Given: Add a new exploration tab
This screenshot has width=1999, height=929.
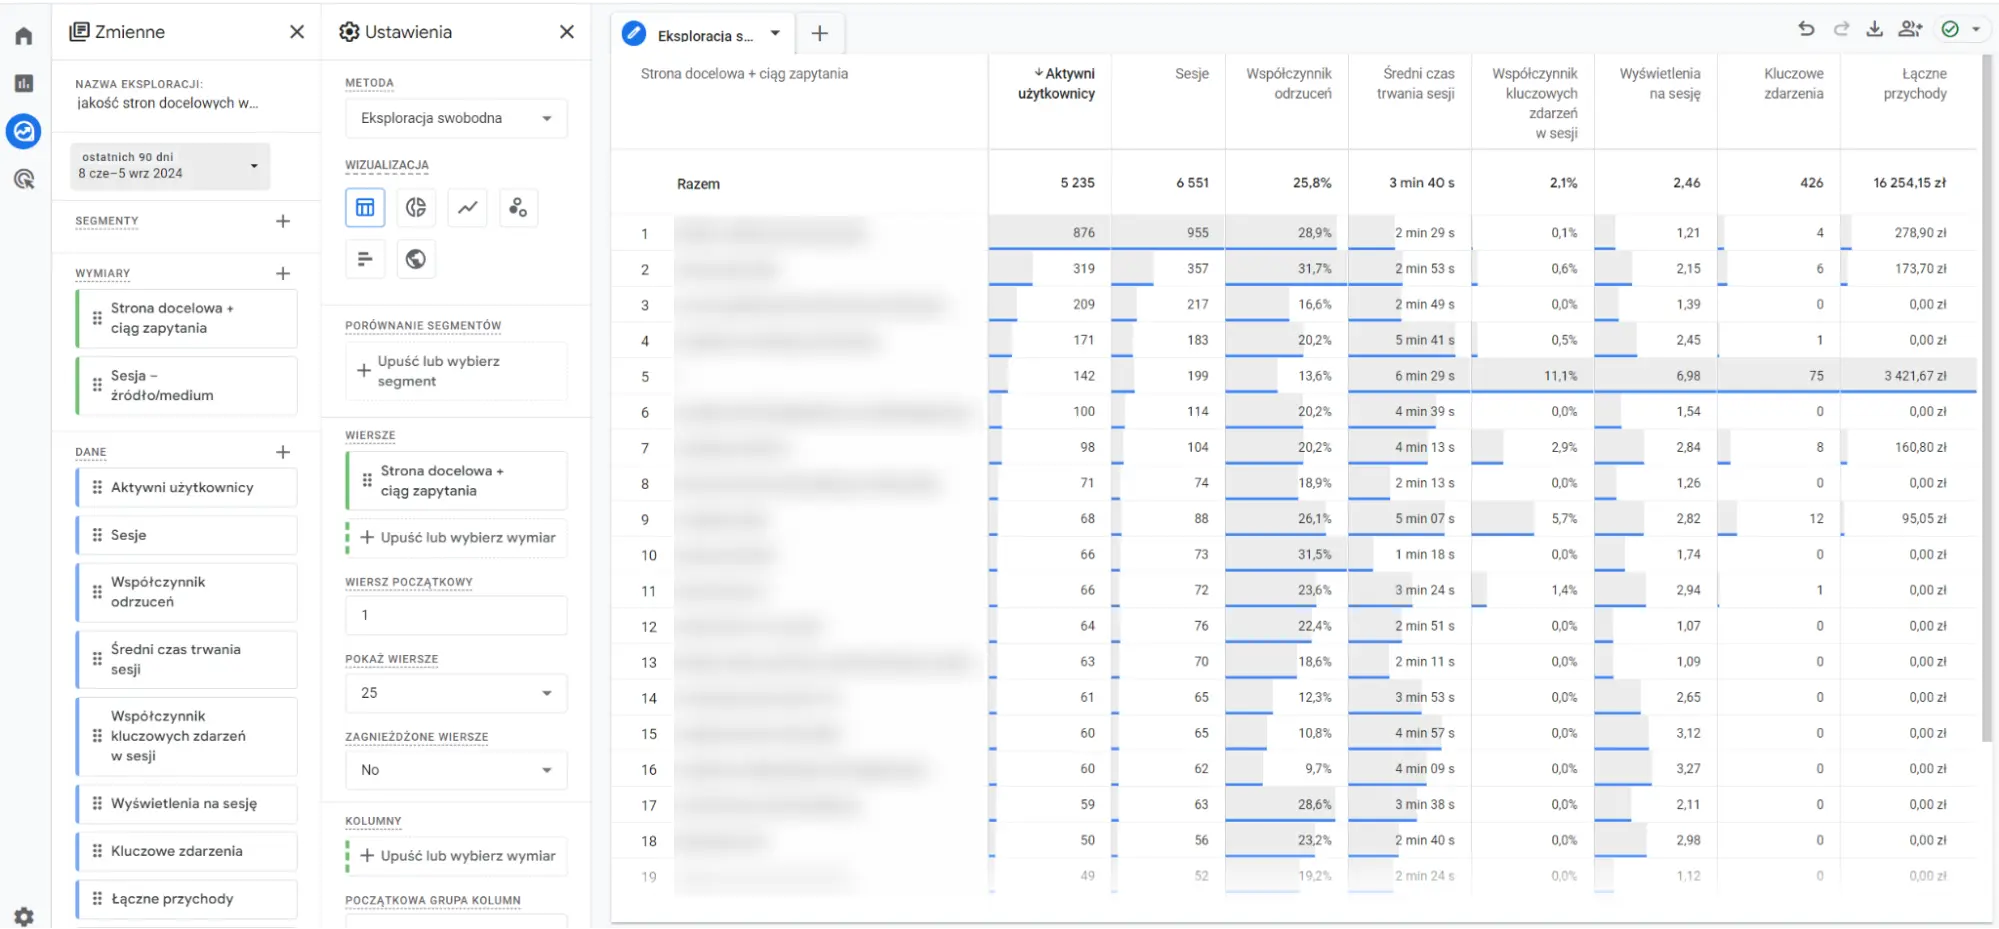Looking at the screenshot, I should point(820,34).
